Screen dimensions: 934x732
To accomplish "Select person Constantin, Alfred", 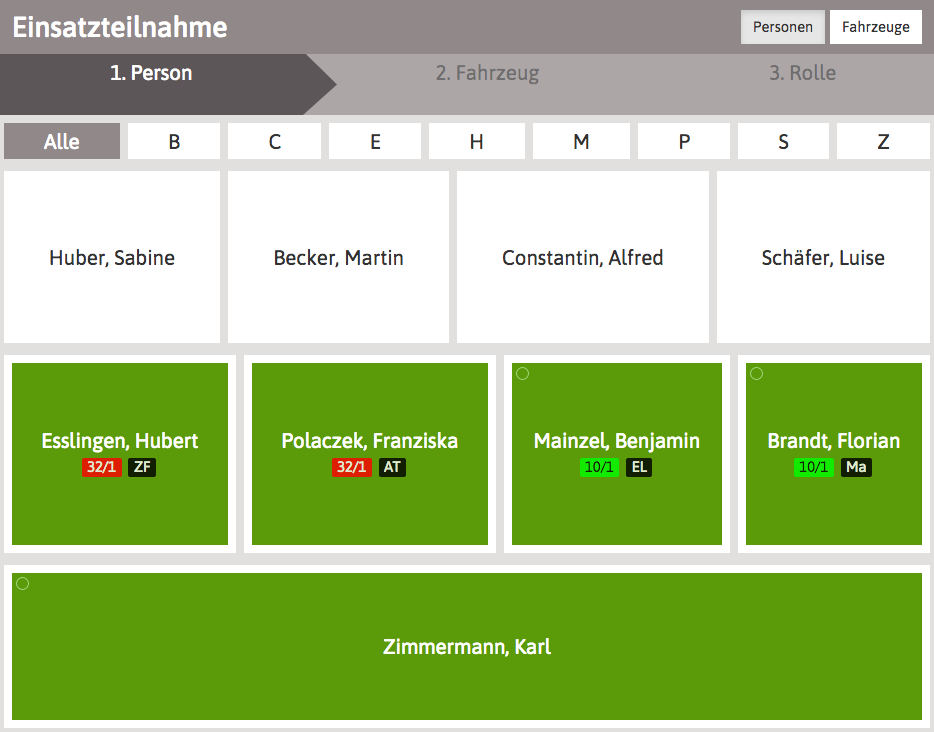I will [582, 258].
